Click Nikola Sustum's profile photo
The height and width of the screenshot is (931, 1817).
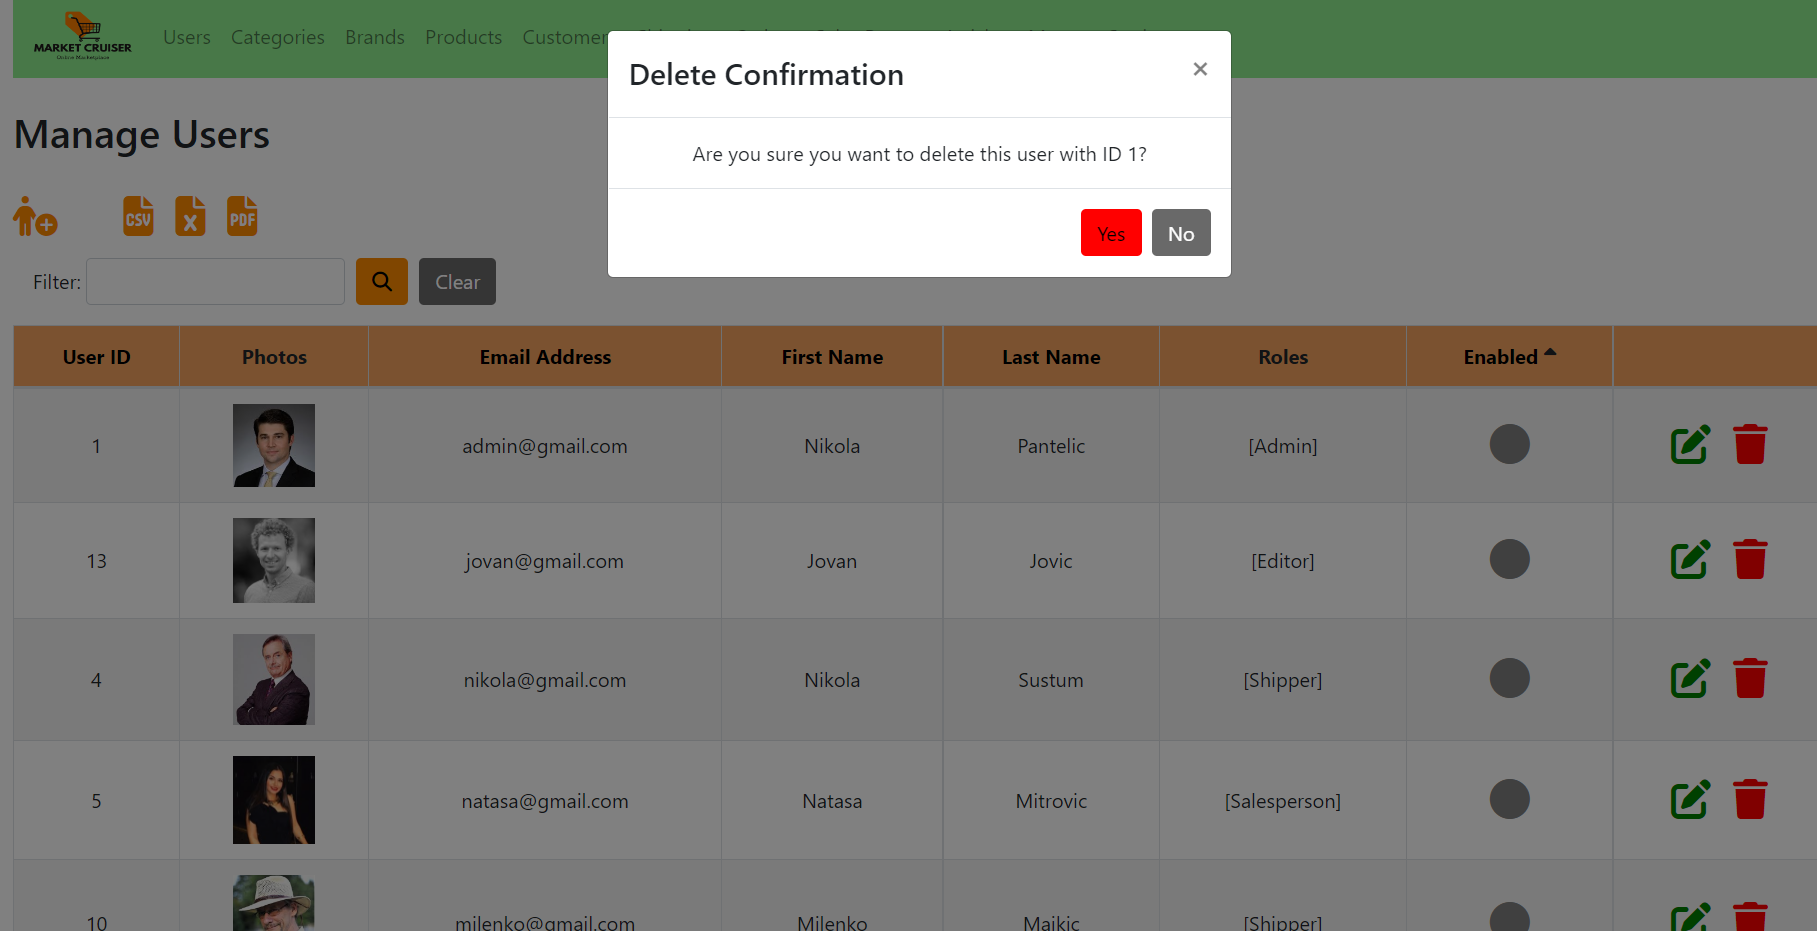pyautogui.click(x=274, y=679)
